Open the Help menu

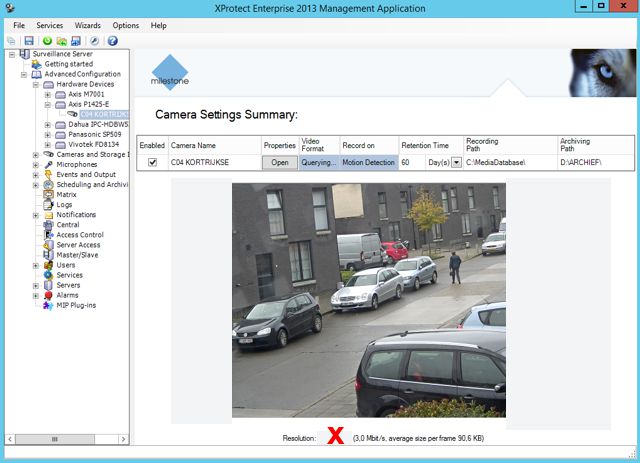click(x=158, y=25)
